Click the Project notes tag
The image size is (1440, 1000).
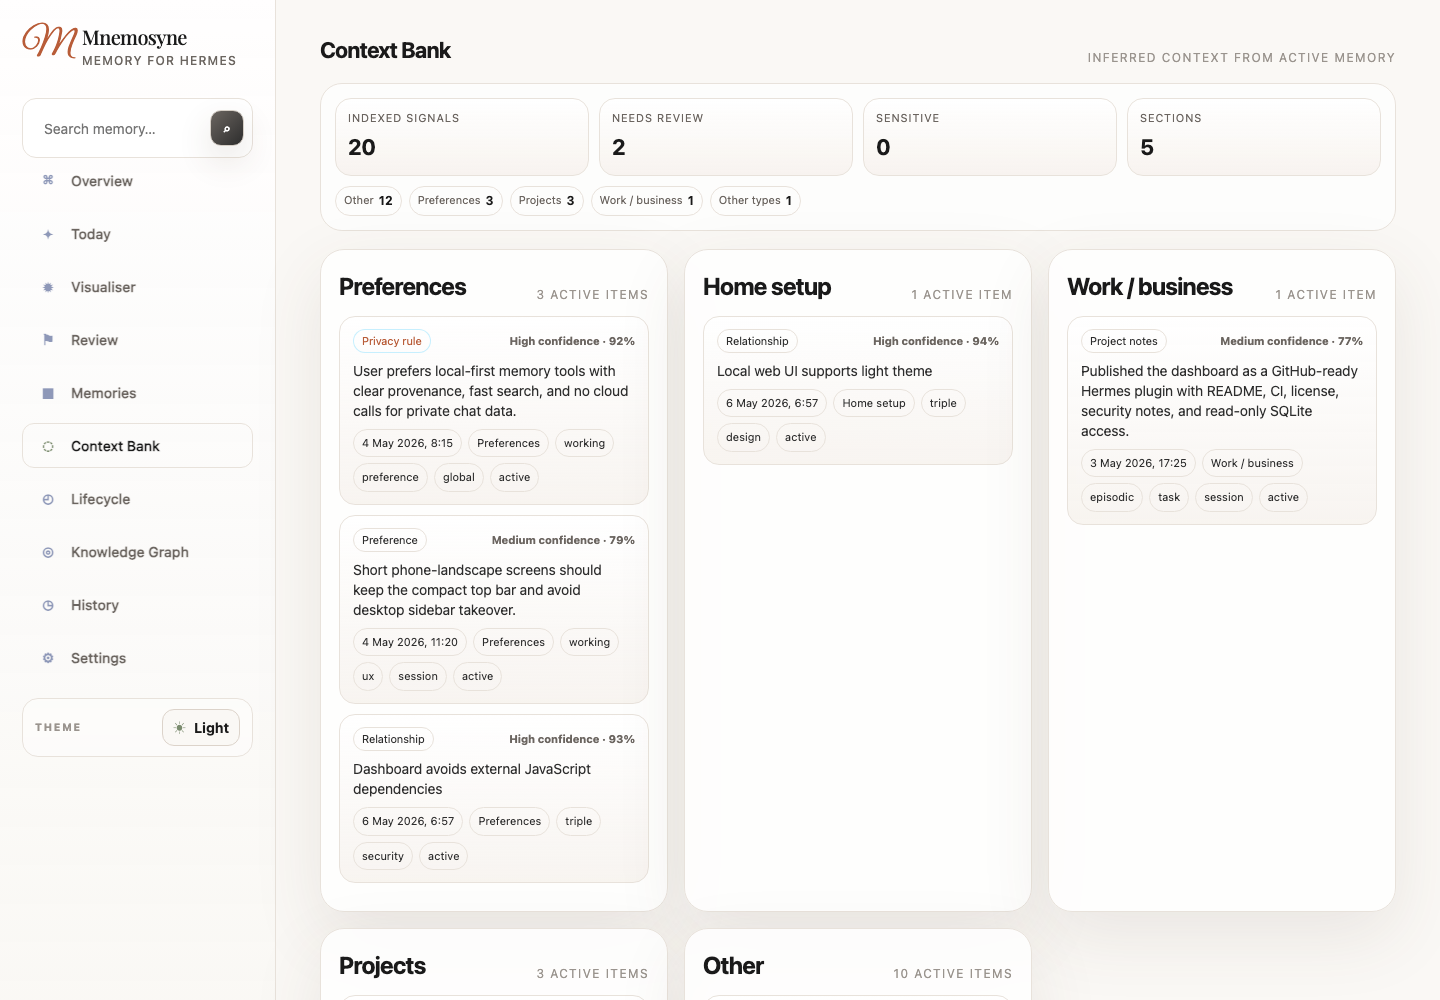1124,342
